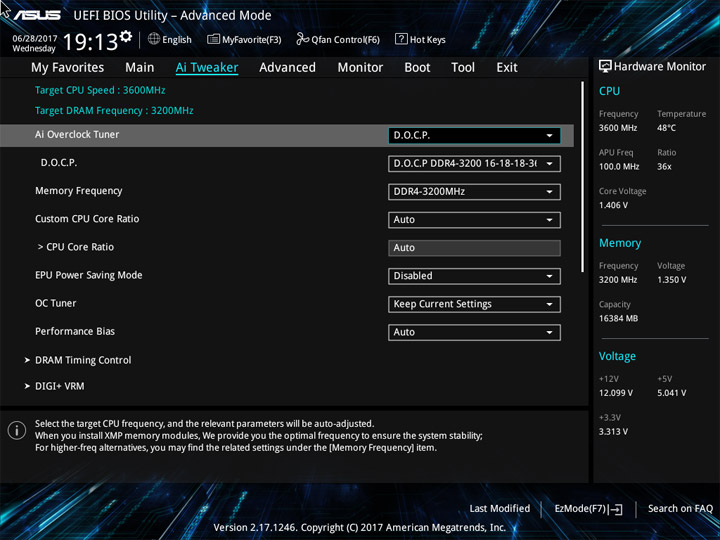
Task: Click CPU Core Ratio Auto field
Action: click(x=474, y=248)
